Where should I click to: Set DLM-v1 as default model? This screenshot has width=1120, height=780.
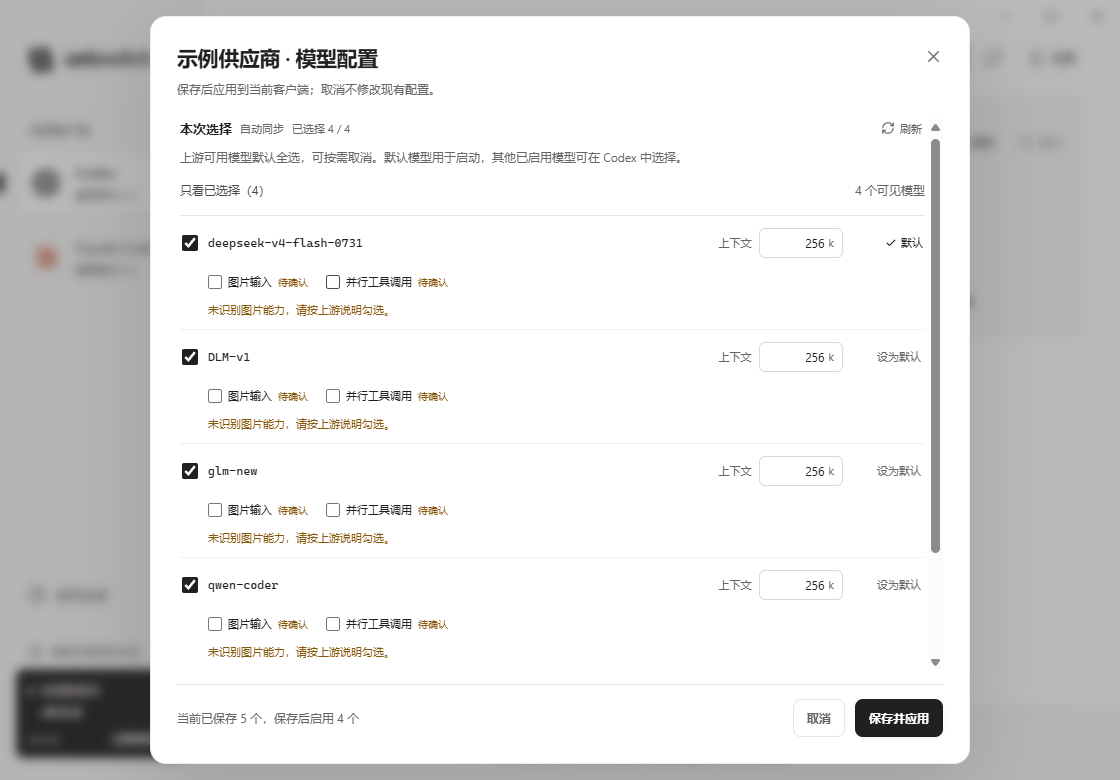[899, 356]
